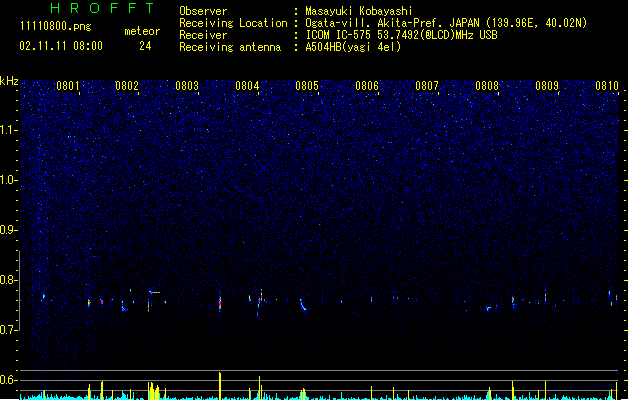Click the horizontal red echo near 0802

click(154, 292)
